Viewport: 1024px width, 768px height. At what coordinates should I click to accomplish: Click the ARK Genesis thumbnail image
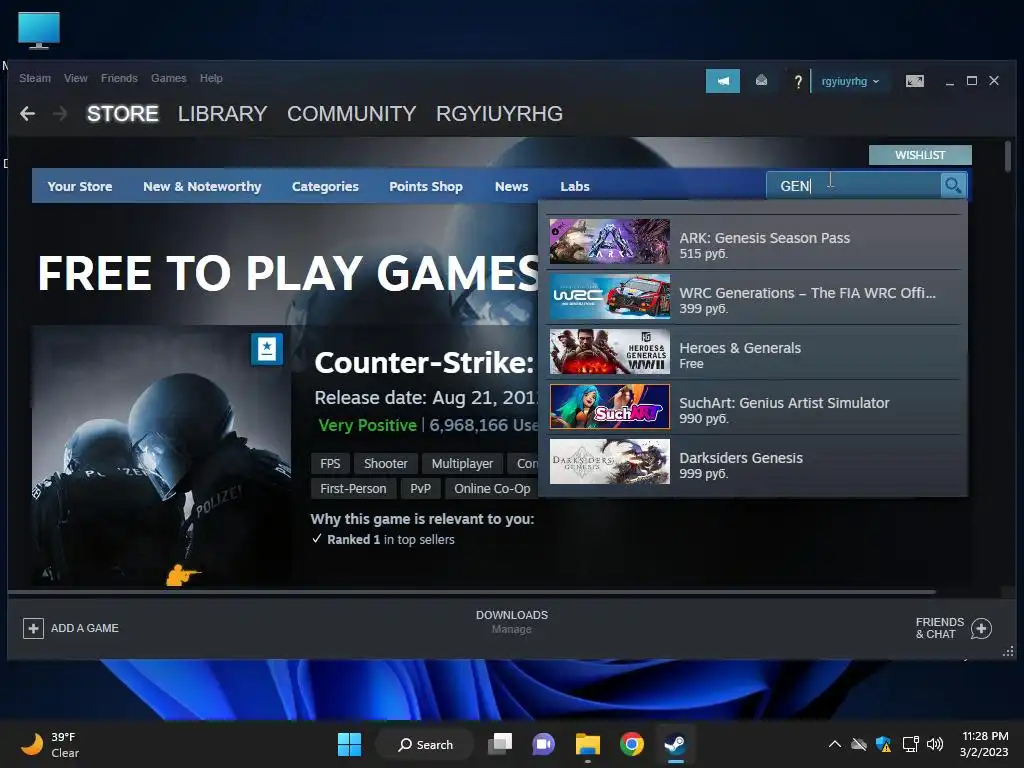[x=610, y=242]
